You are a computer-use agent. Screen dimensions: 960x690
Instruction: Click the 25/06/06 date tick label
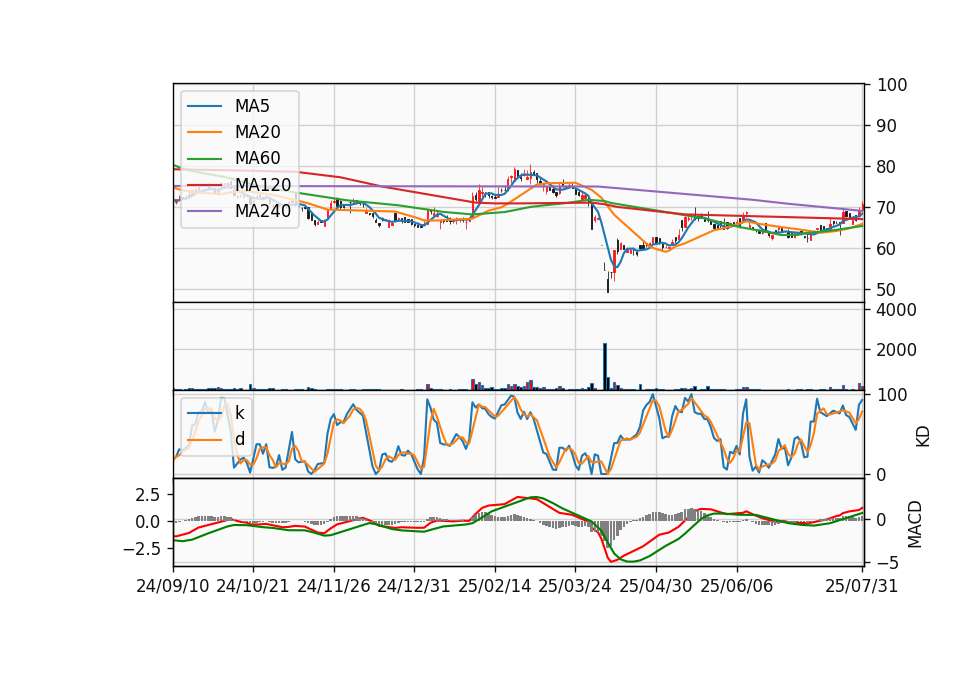click(x=737, y=586)
